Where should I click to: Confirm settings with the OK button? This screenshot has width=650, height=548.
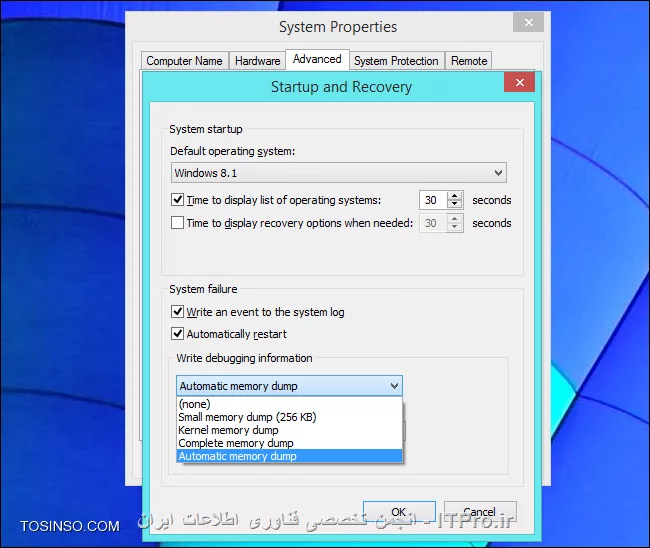(399, 512)
